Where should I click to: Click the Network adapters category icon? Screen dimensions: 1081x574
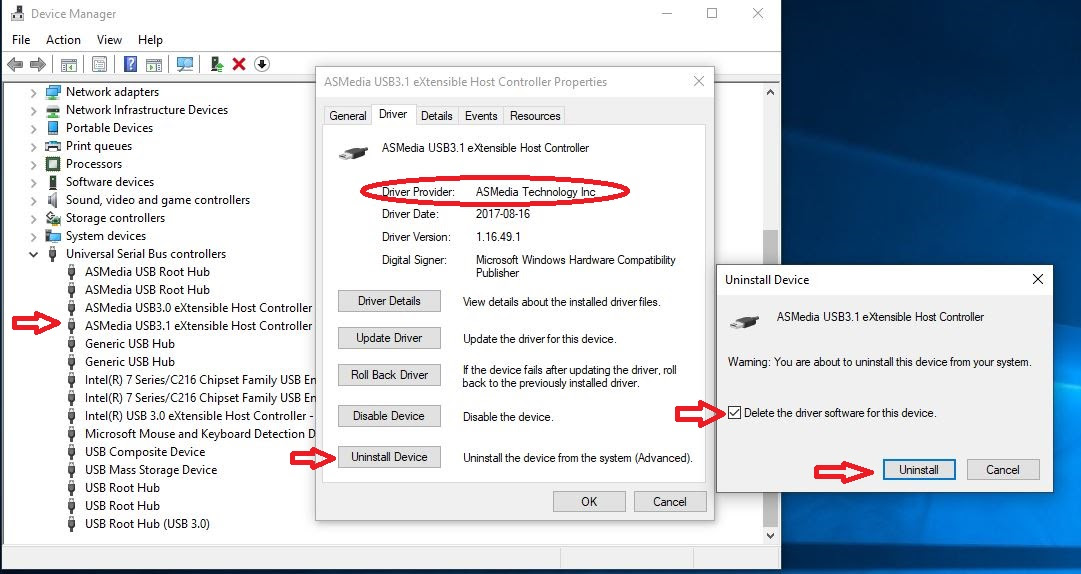click(53, 92)
